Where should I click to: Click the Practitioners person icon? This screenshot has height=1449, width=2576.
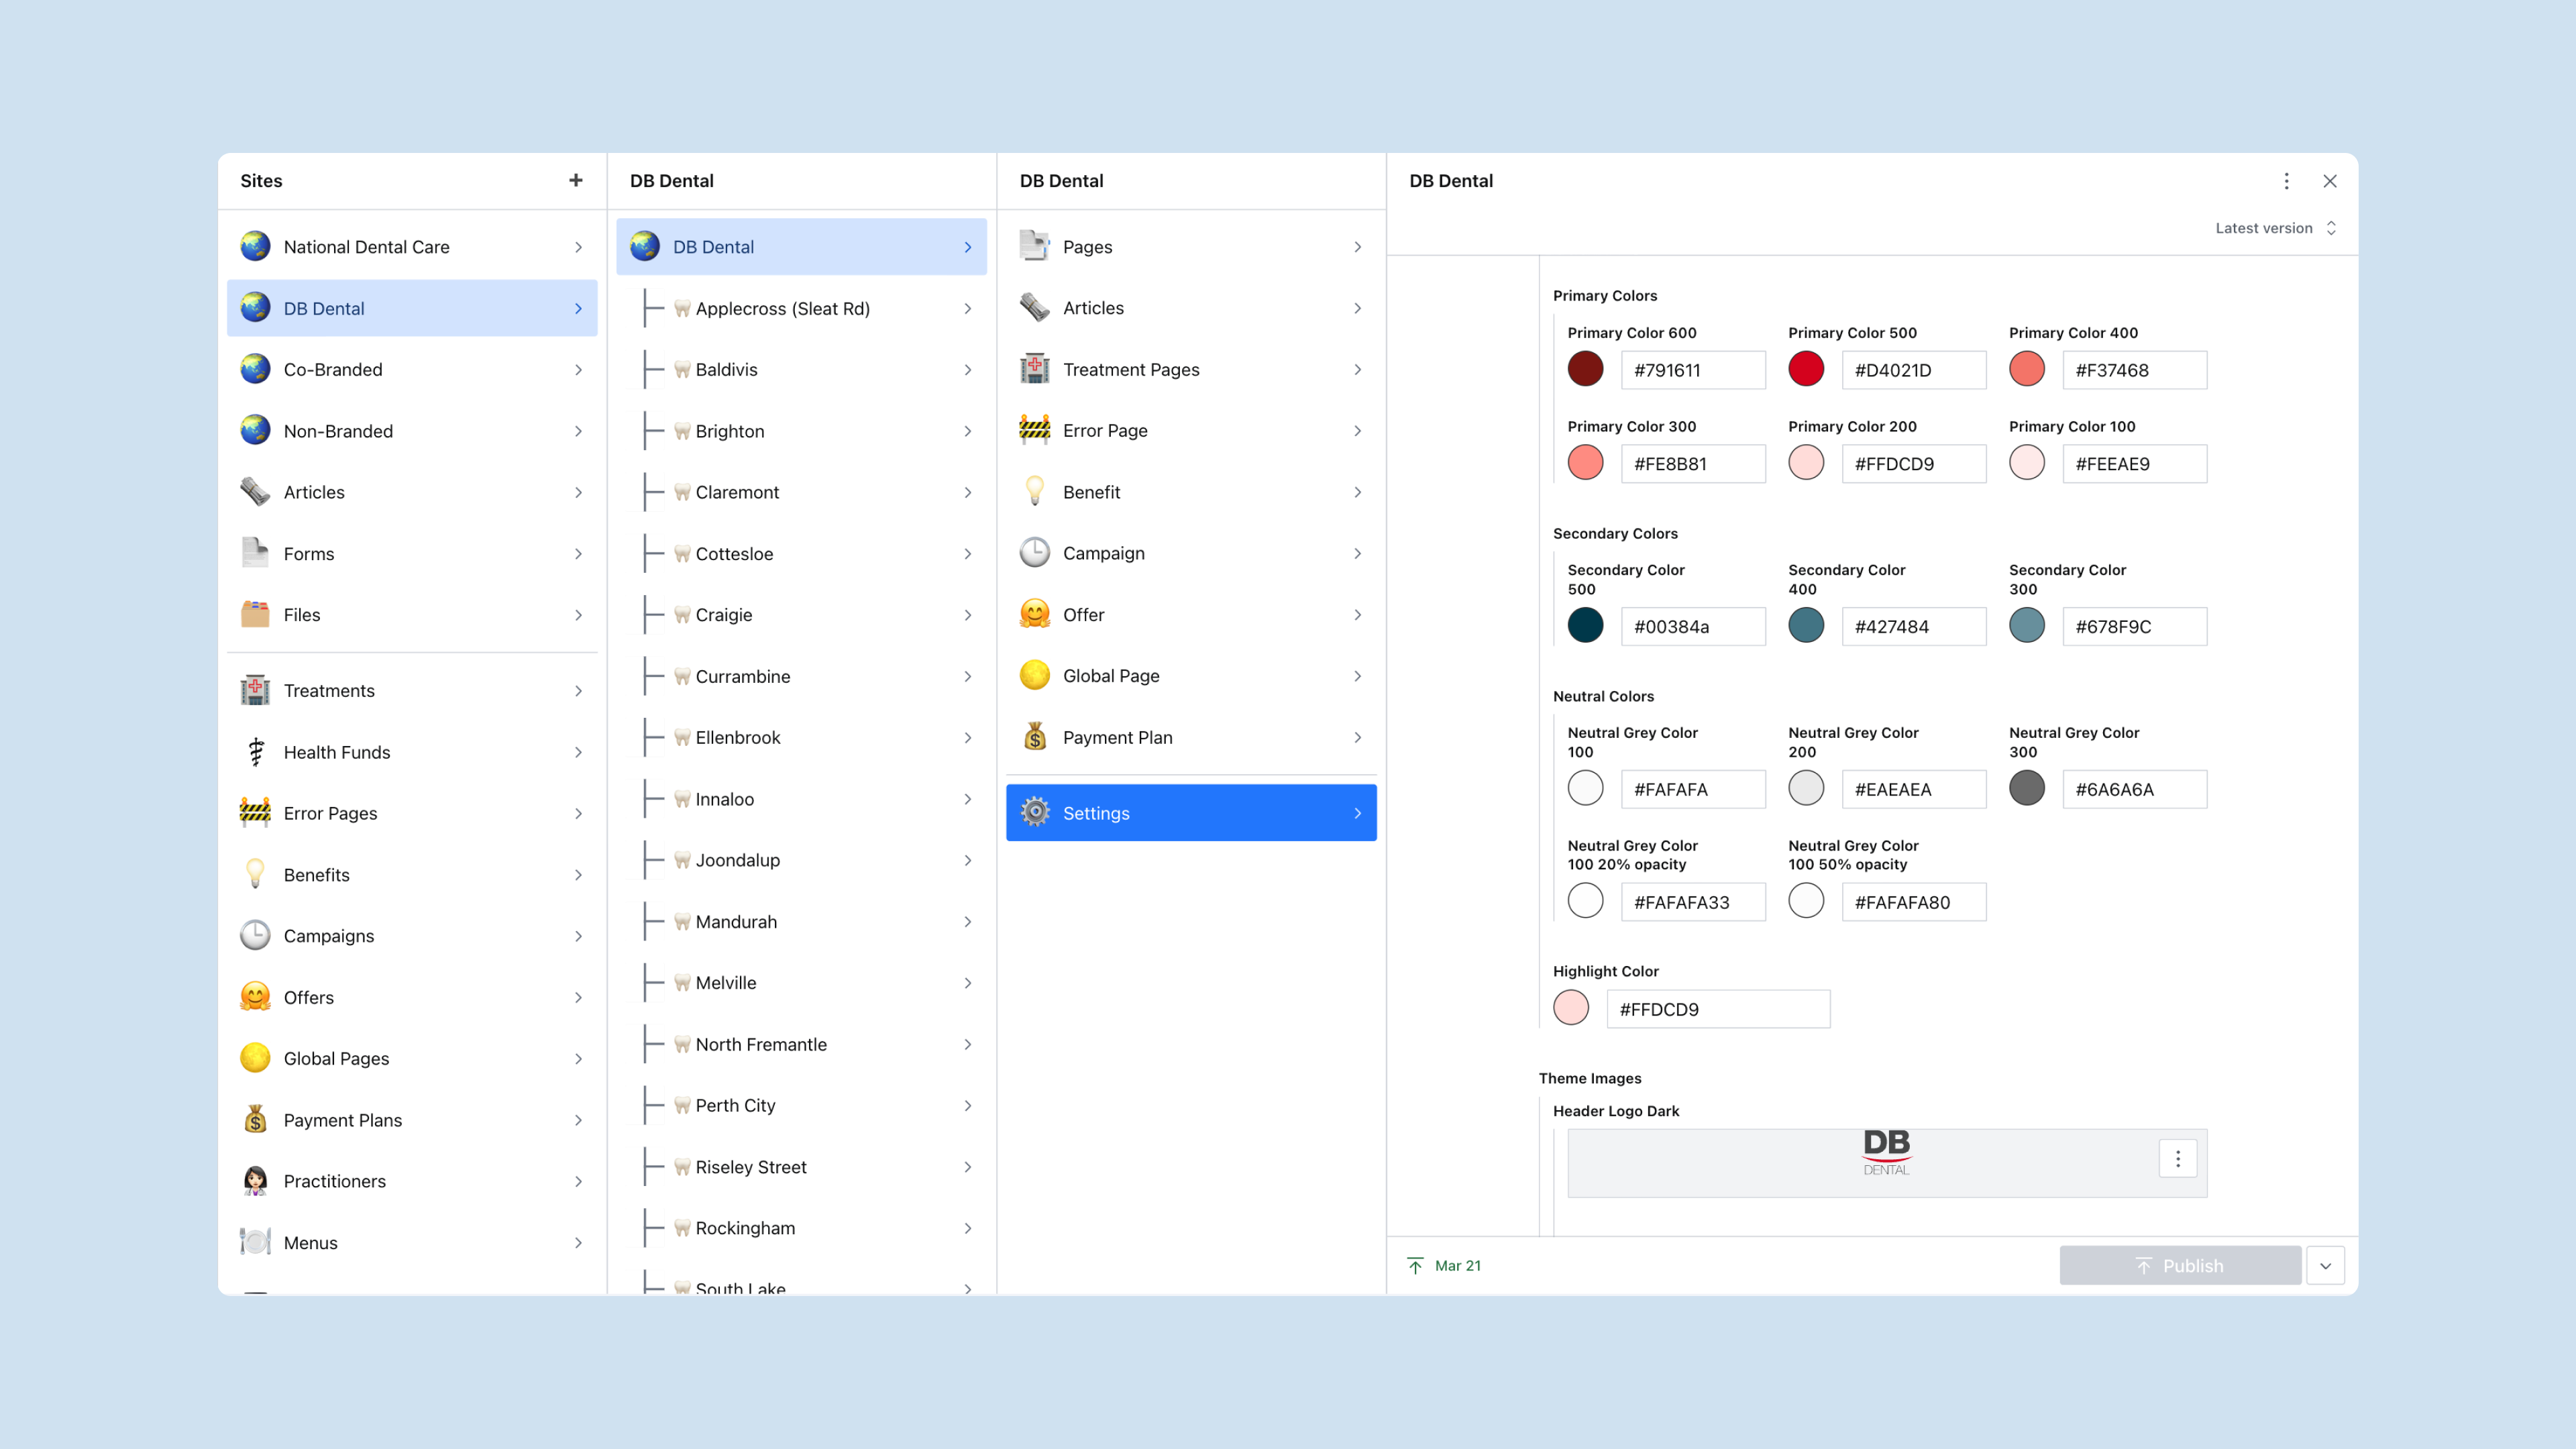point(255,1181)
